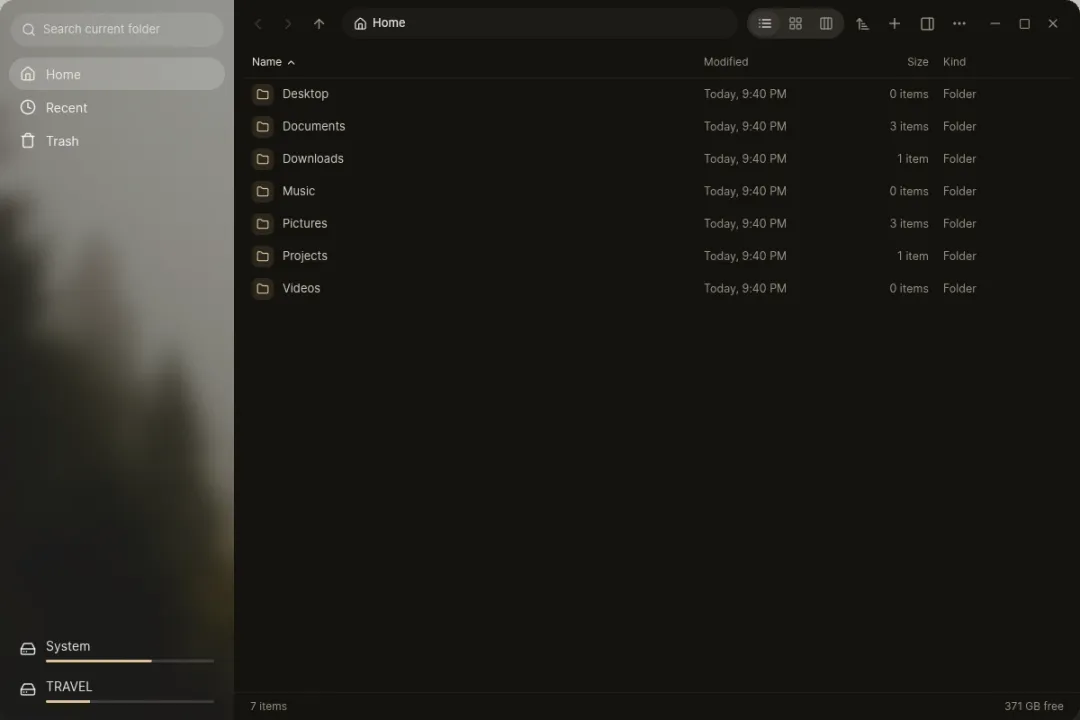Select the Documents folder icon

click(x=262, y=126)
